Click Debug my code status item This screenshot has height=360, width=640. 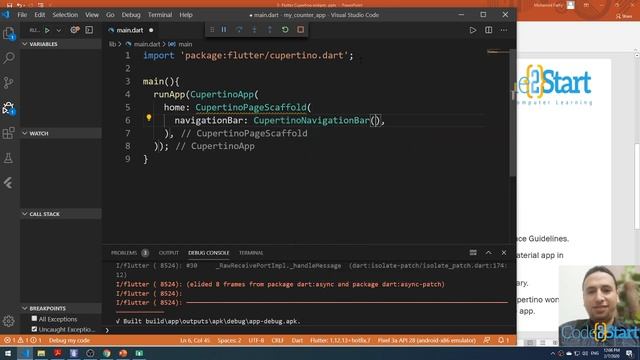point(69,340)
